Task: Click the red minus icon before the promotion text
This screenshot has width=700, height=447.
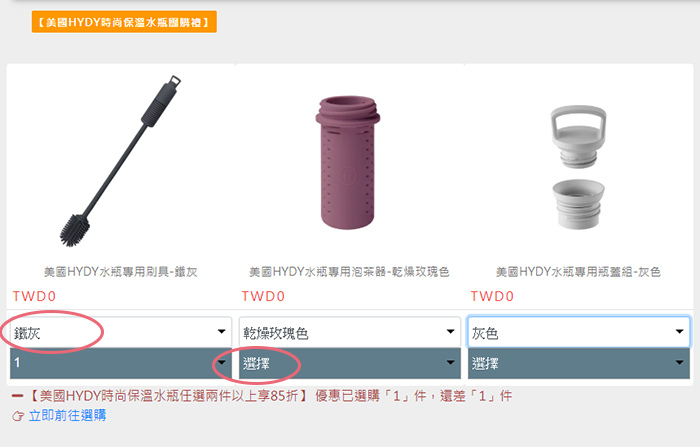Action: pos(17,396)
